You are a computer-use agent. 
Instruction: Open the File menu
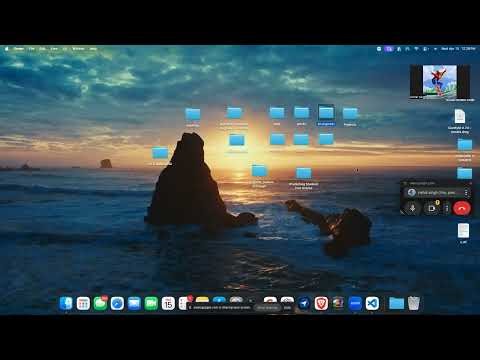click(x=32, y=49)
